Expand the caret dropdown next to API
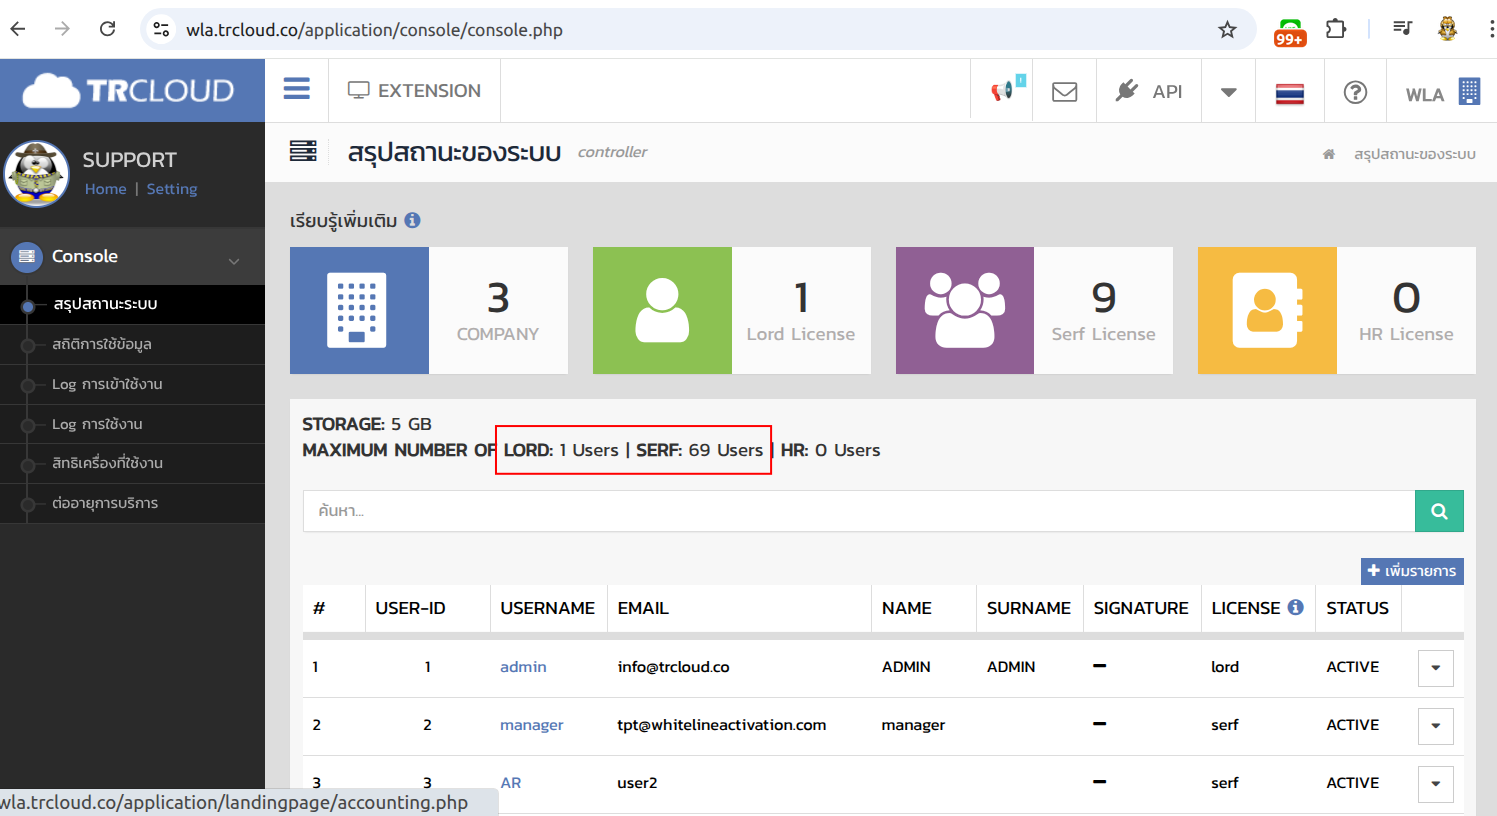Screen dimensions: 1497x816 1229,92
